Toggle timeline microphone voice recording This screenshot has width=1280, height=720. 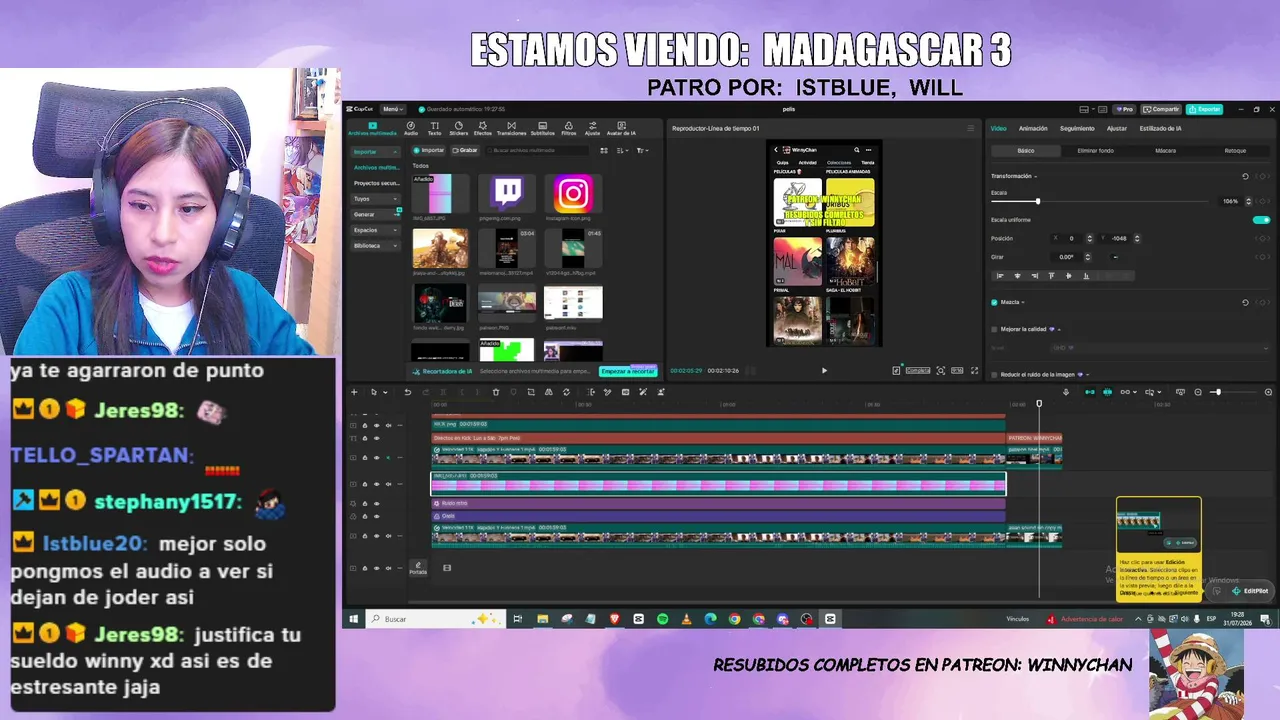pos(1066,392)
